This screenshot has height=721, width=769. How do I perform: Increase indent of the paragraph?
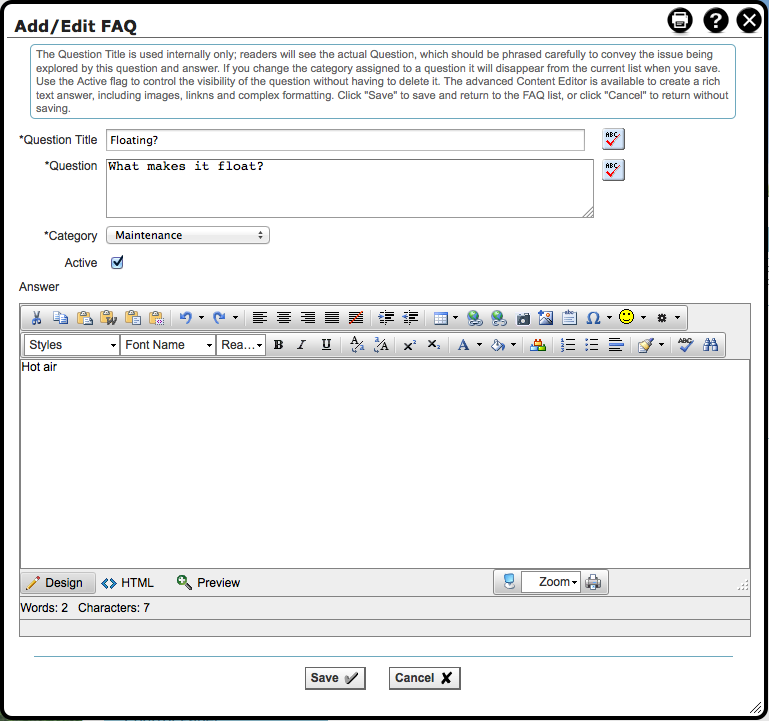click(x=386, y=318)
